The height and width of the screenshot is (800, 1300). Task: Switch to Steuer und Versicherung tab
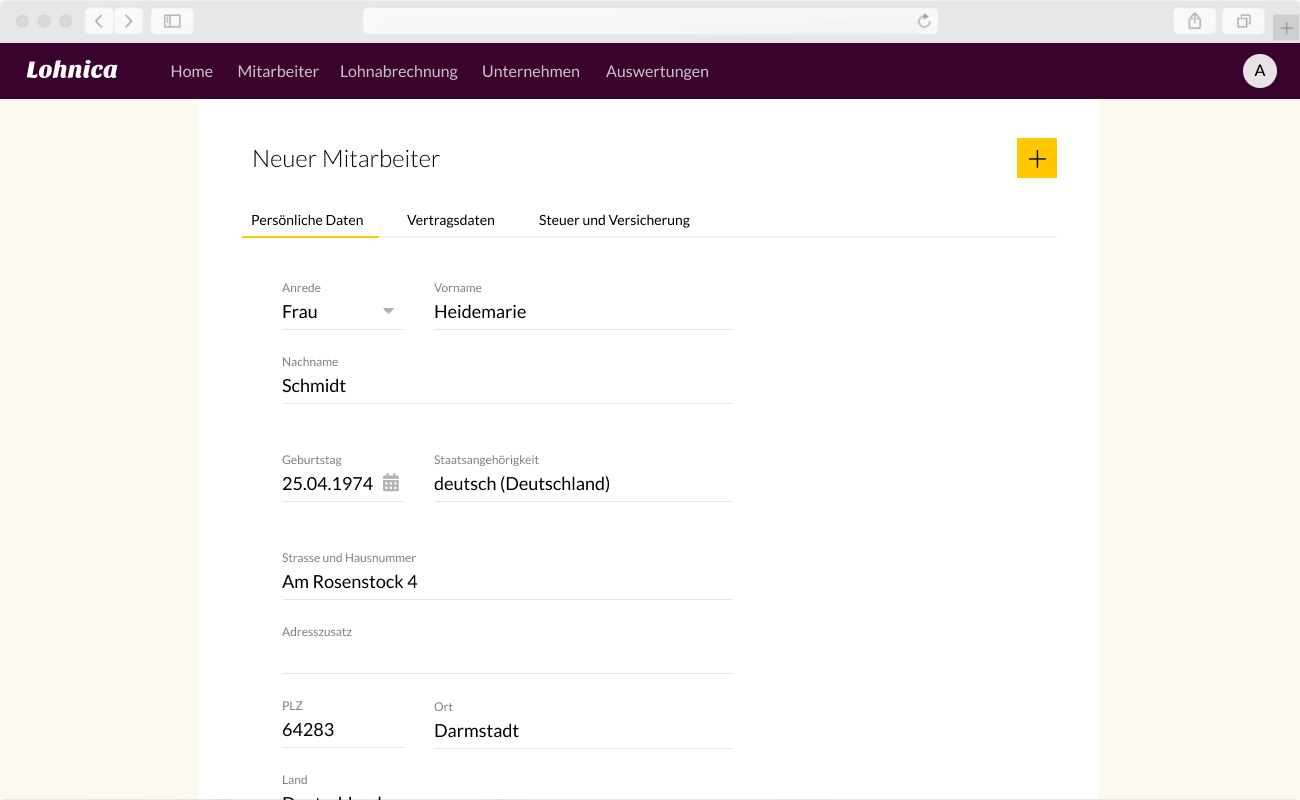[614, 220]
